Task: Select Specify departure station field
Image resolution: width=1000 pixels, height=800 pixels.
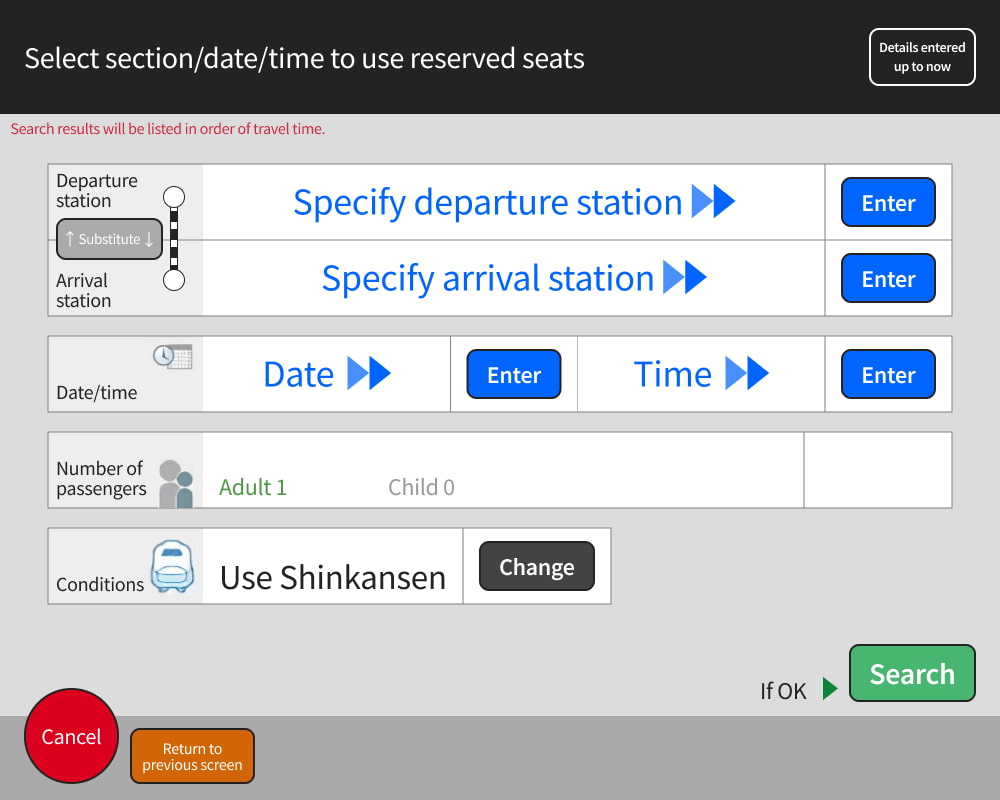Action: [x=513, y=202]
